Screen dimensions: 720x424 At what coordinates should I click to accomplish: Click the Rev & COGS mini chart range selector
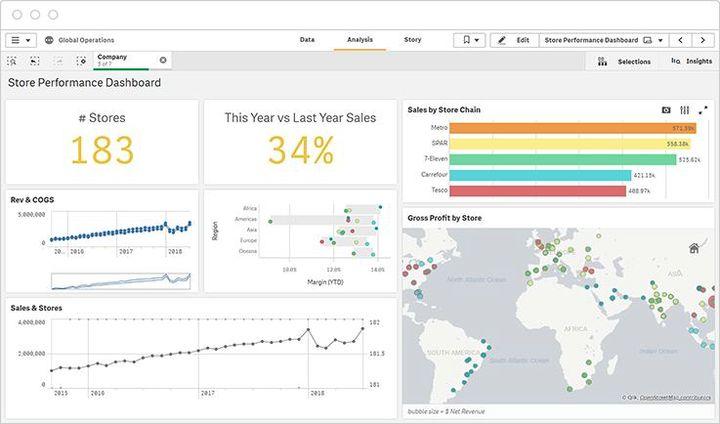[x=120, y=280]
